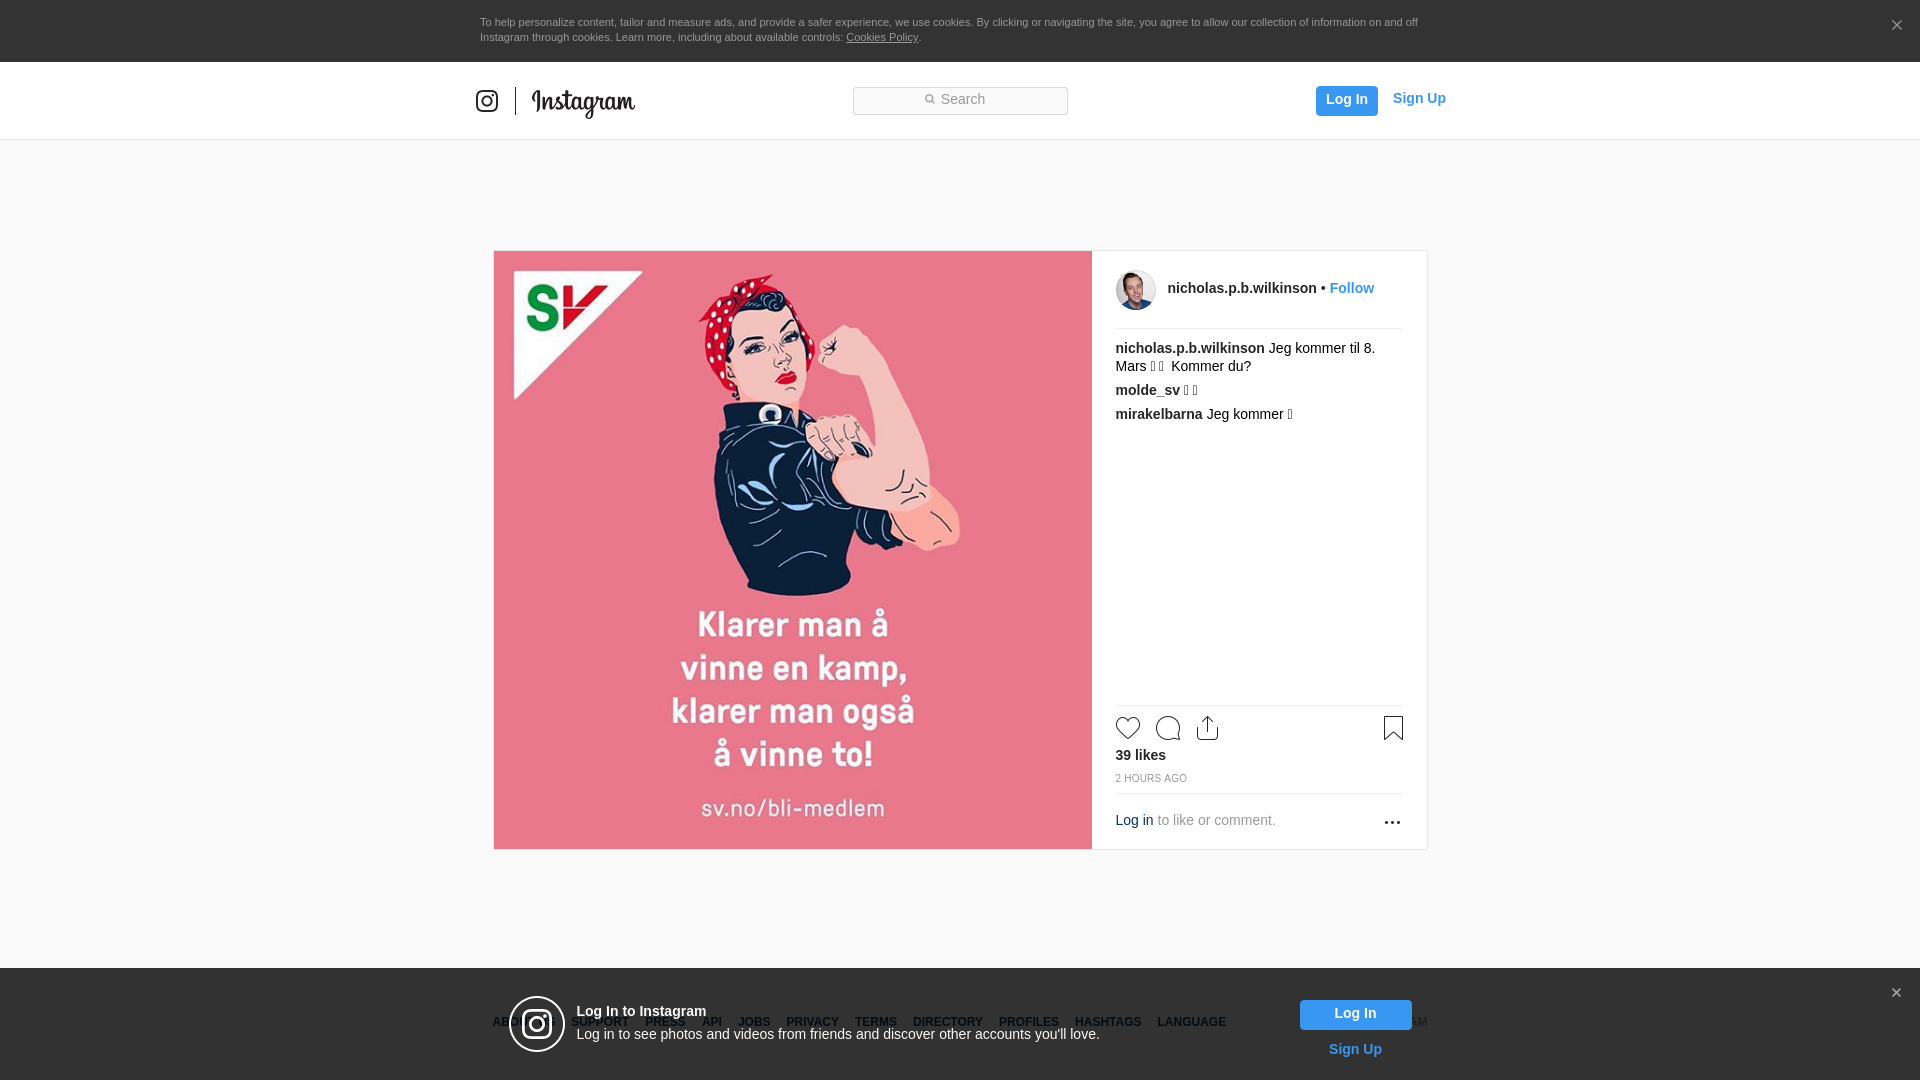The height and width of the screenshot is (1080, 1920).
Task: Open the LANGUAGE footer selector
Action: 1191,1022
